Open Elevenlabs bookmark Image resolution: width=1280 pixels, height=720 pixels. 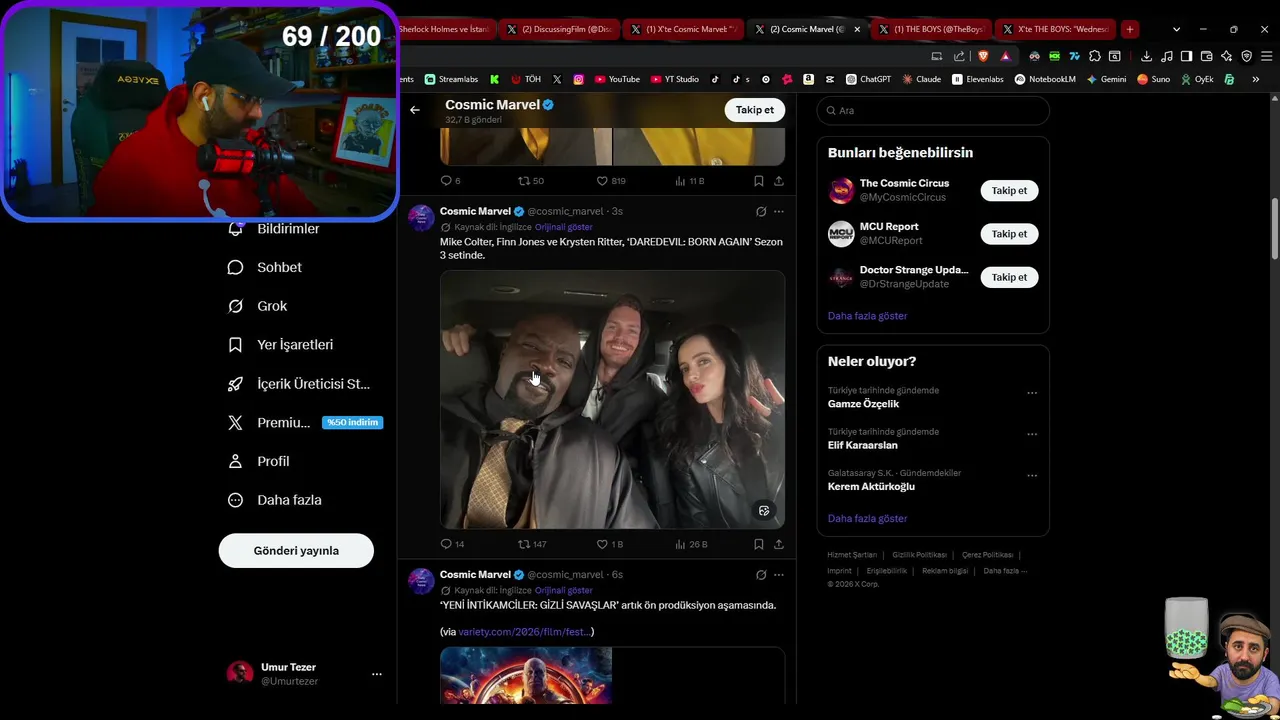[978, 79]
